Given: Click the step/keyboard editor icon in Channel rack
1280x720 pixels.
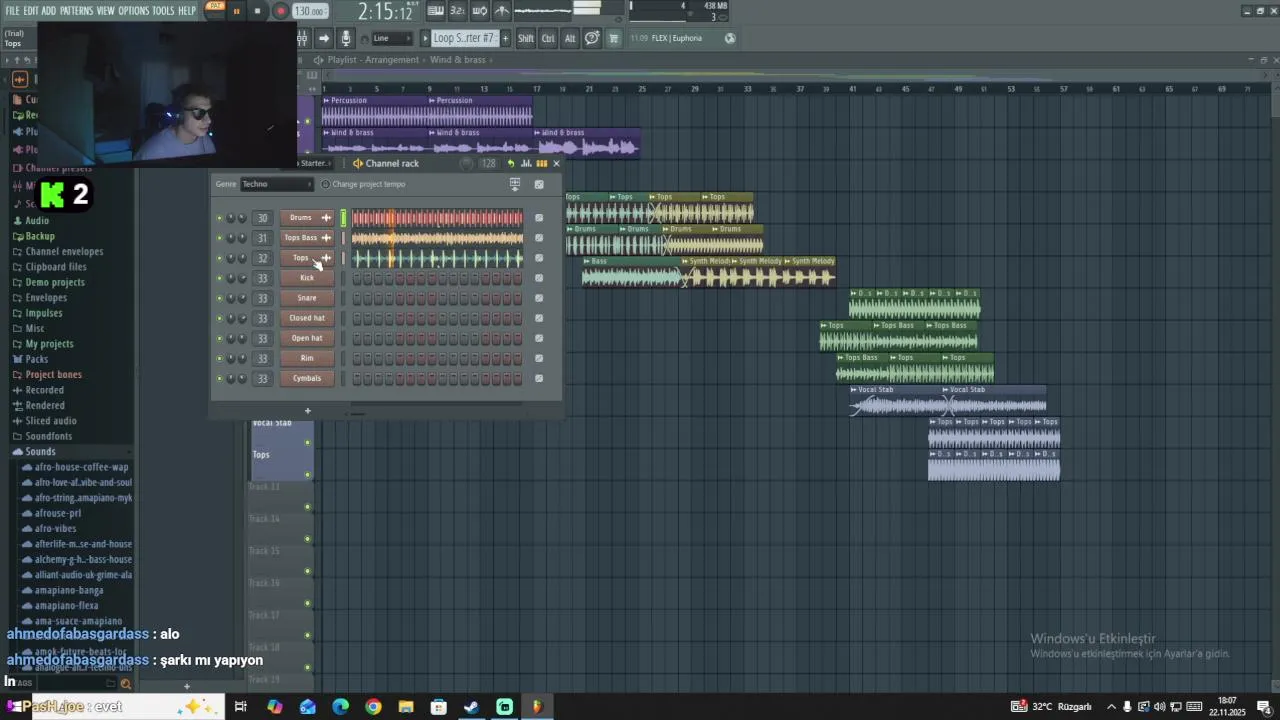Looking at the screenshot, I should (541, 163).
